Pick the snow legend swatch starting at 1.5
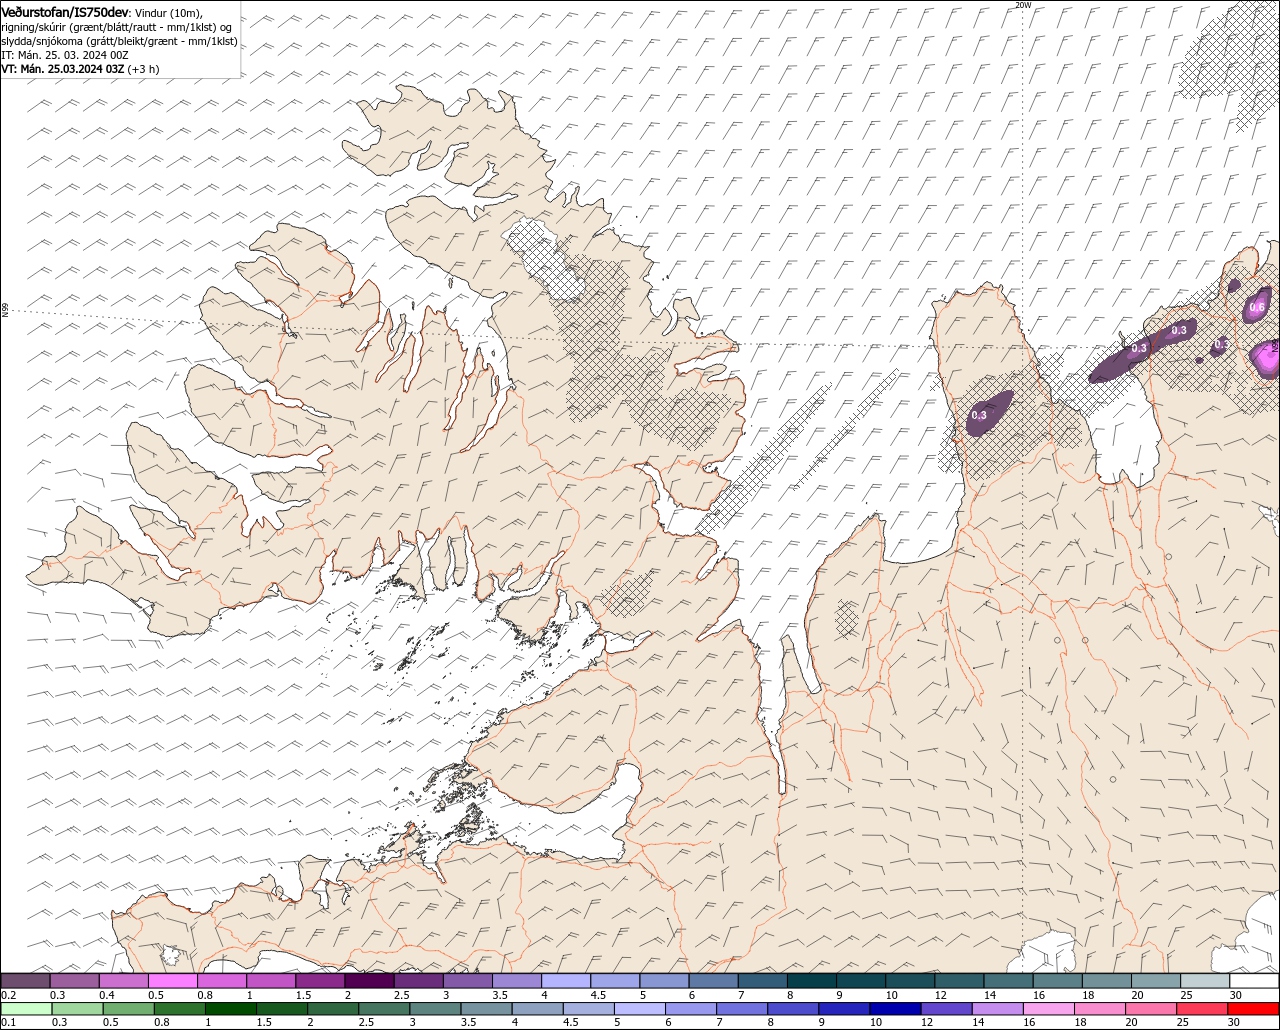The width and height of the screenshot is (1280, 1030). tap(320, 981)
